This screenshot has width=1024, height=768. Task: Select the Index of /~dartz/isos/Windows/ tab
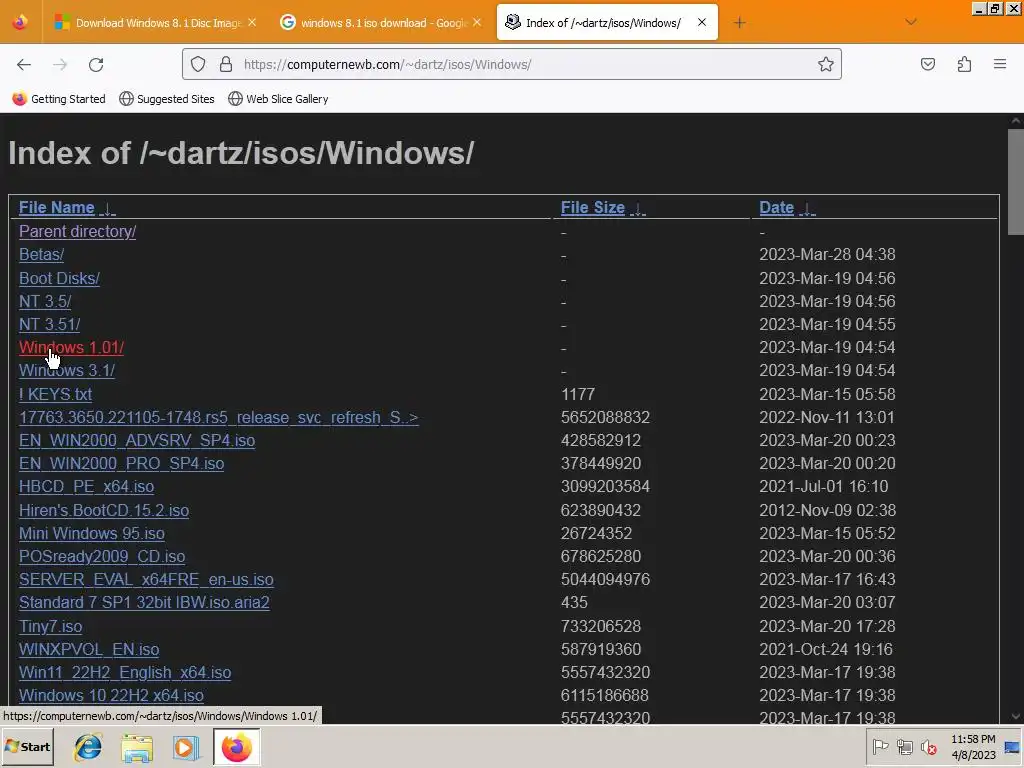click(x=607, y=22)
